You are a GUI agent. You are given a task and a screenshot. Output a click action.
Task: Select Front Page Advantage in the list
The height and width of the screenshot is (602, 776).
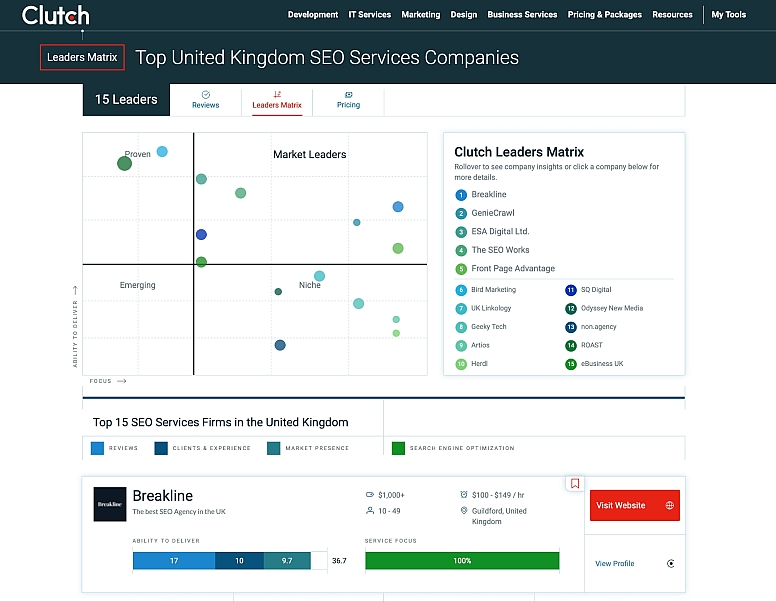[x=513, y=268]
